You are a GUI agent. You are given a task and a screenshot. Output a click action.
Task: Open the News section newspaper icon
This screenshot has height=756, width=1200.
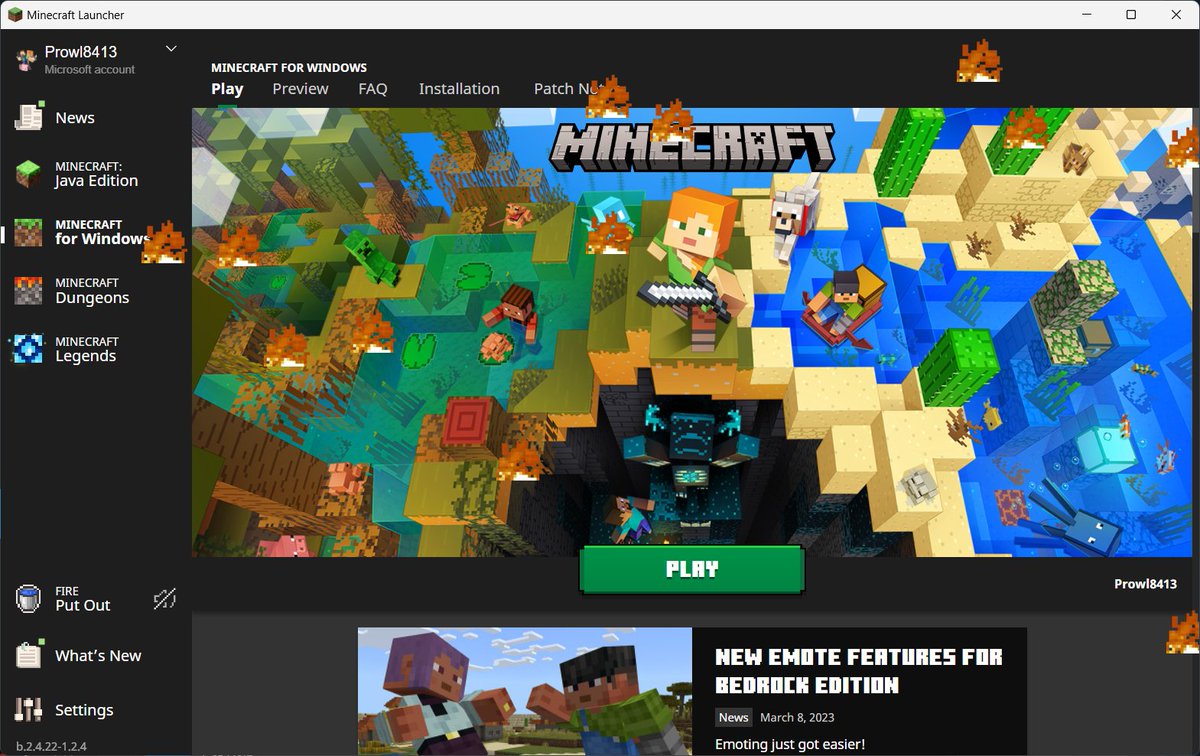[x=28, y=117]
